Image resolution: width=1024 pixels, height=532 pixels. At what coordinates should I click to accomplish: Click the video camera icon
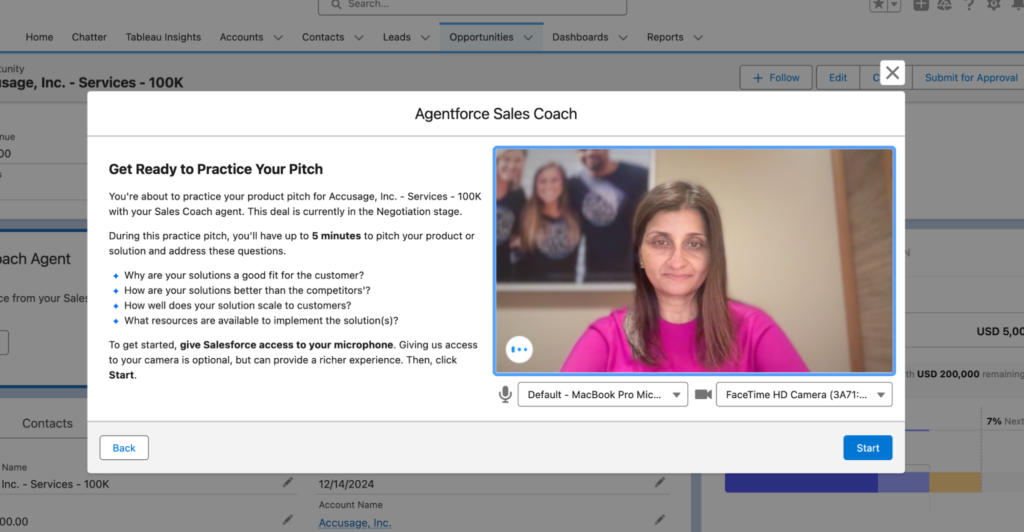[703, 394]
